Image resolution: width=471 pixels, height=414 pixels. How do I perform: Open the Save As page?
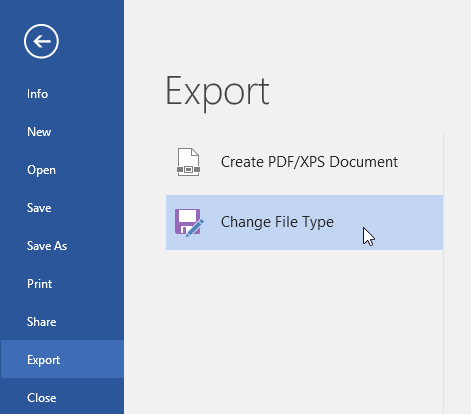pos(47,246)
